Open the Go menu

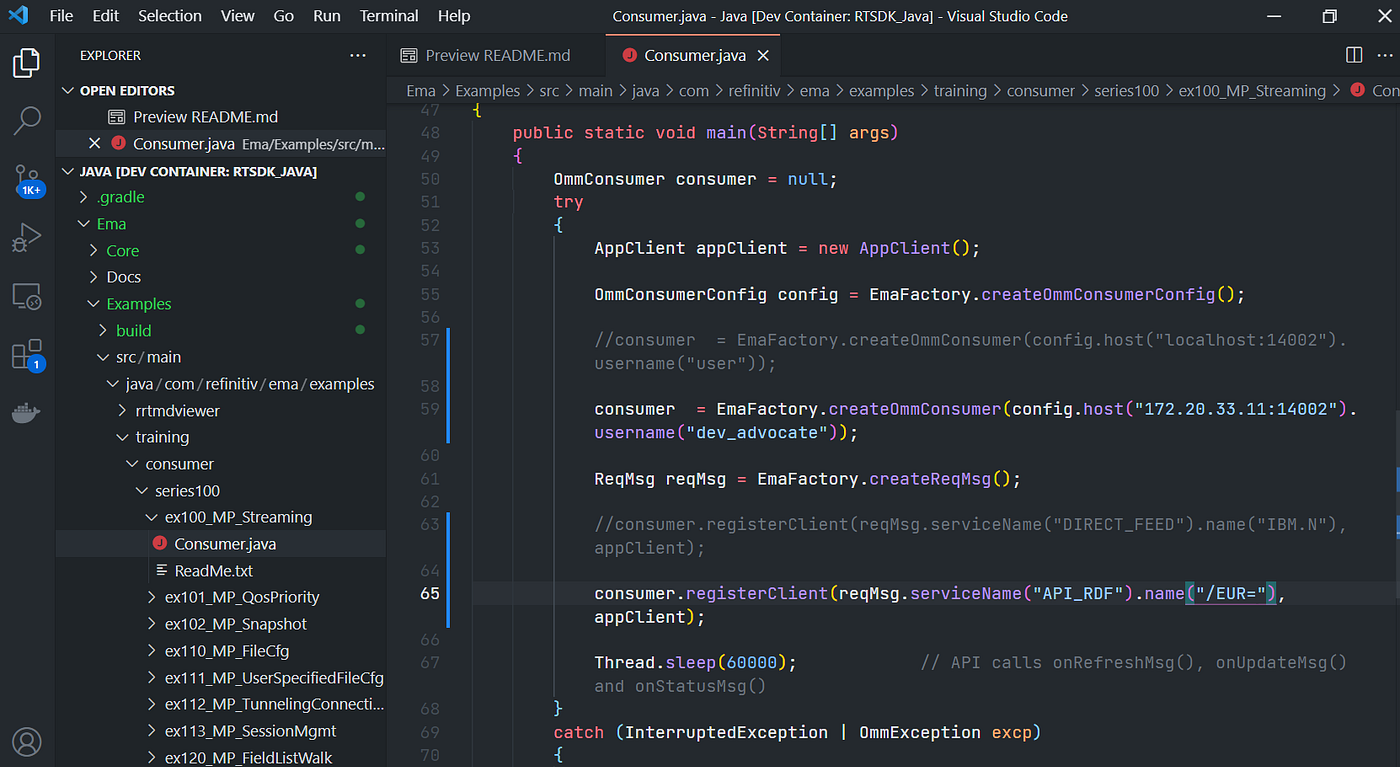click(x=284, y=16)
